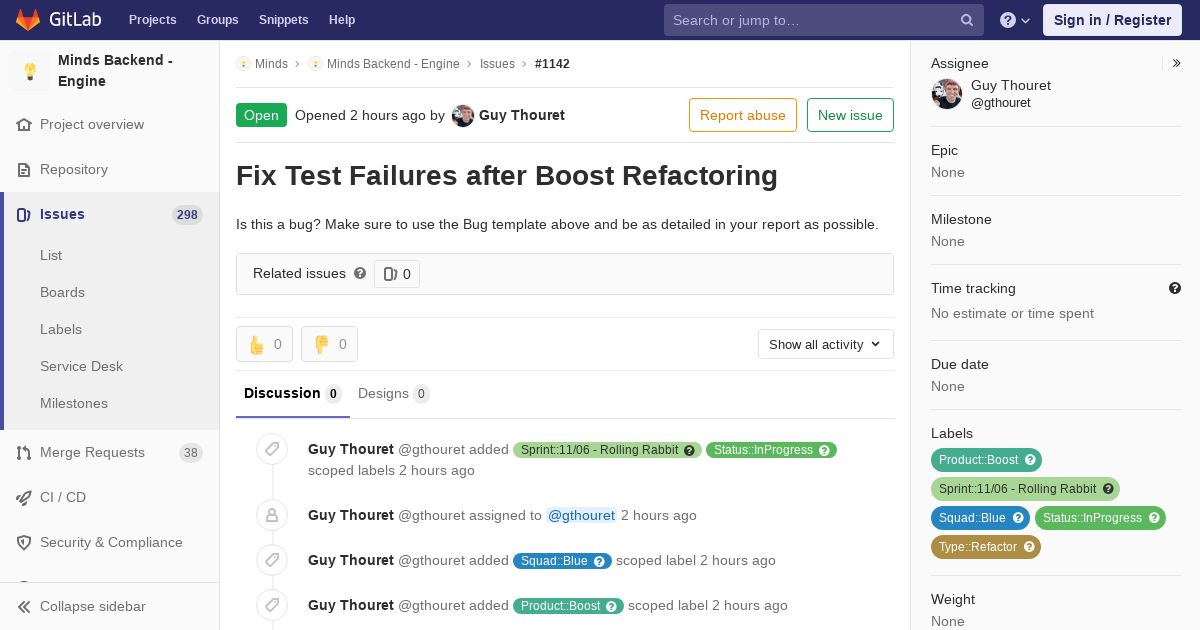Click the Report abuse button
This screenshot has width=1200, height=630.
coord(742,115)
